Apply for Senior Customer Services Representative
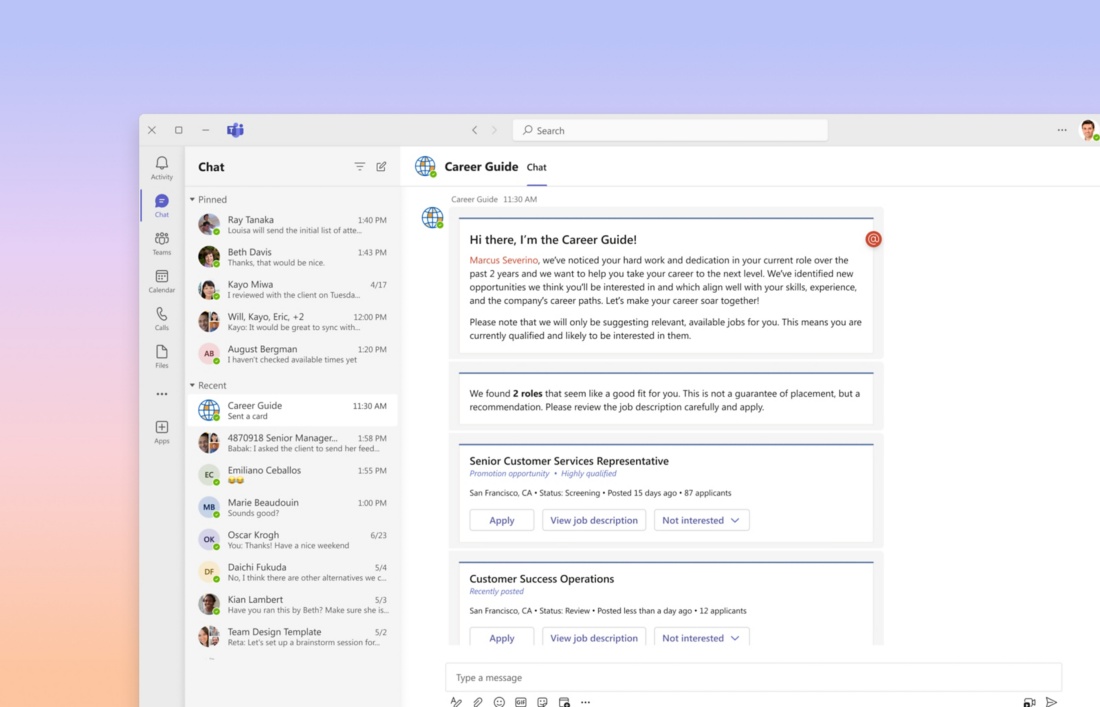The width and height of the screenshot is (1100, 707). [x=502, y=520]
